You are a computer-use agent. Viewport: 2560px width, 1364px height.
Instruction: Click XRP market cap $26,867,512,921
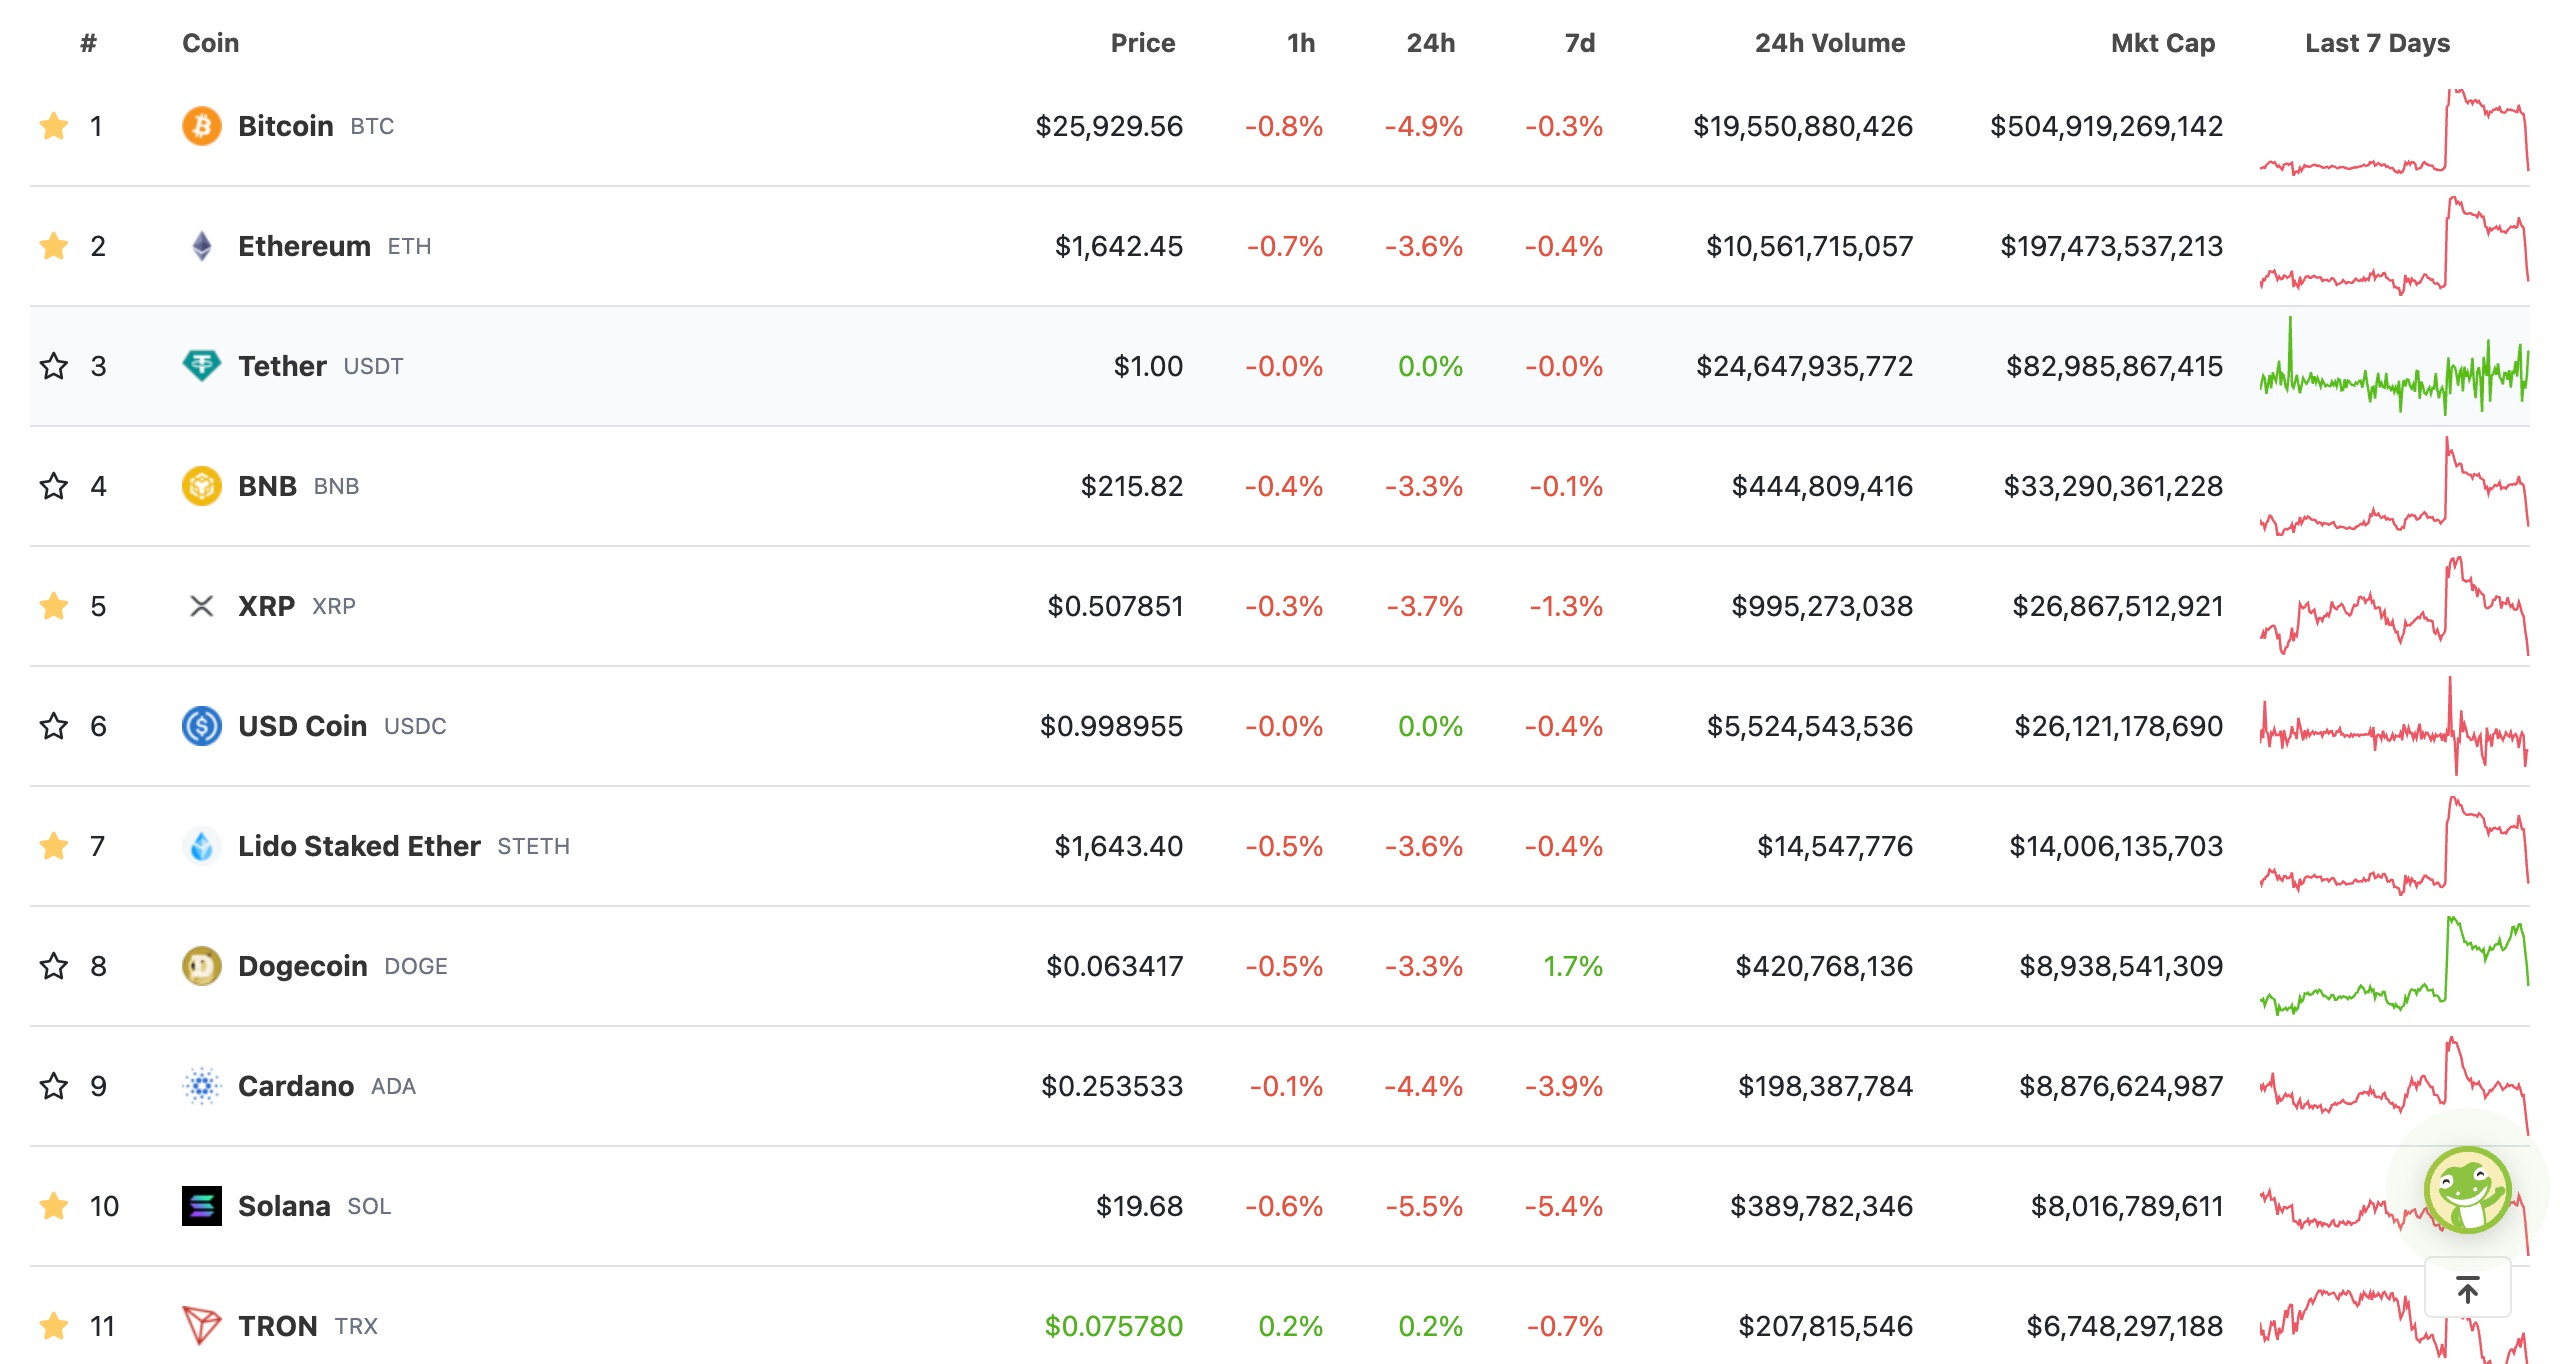click(x=2118, y=606)
